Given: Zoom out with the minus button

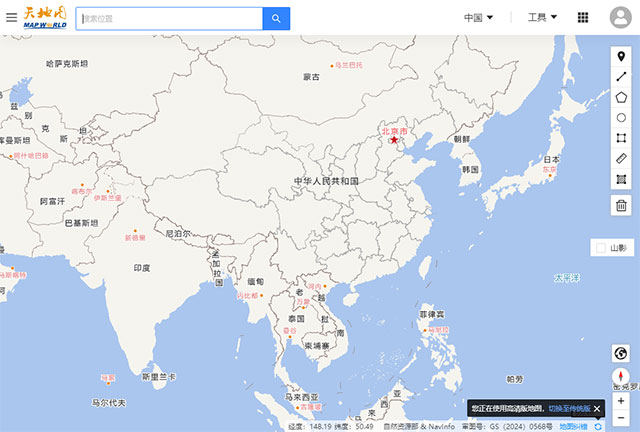Looking at the screenshot, I should pyautogui.click(x=621, y=418).
